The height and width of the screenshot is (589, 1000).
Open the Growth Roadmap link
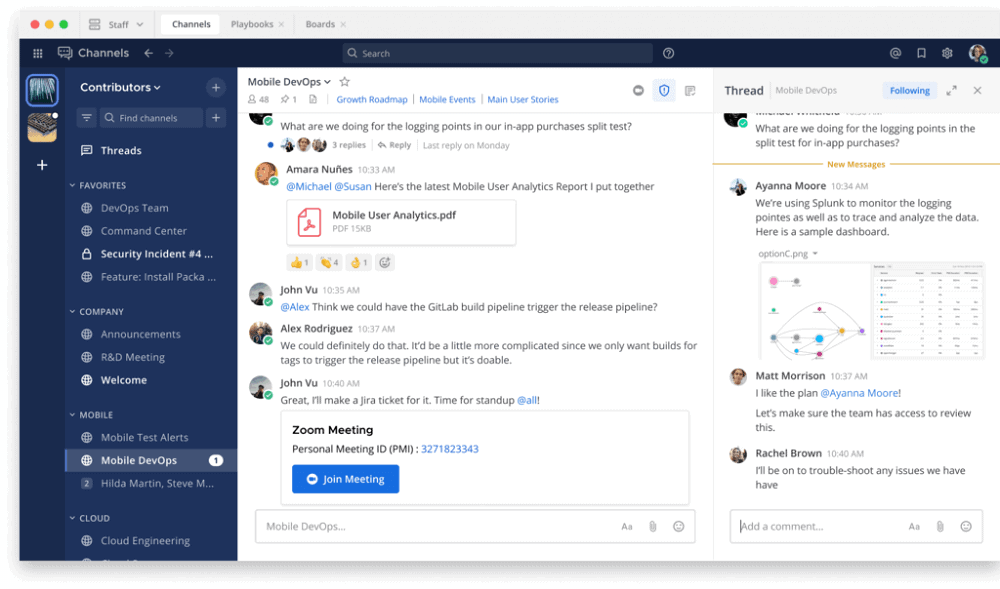pos(372,99)
